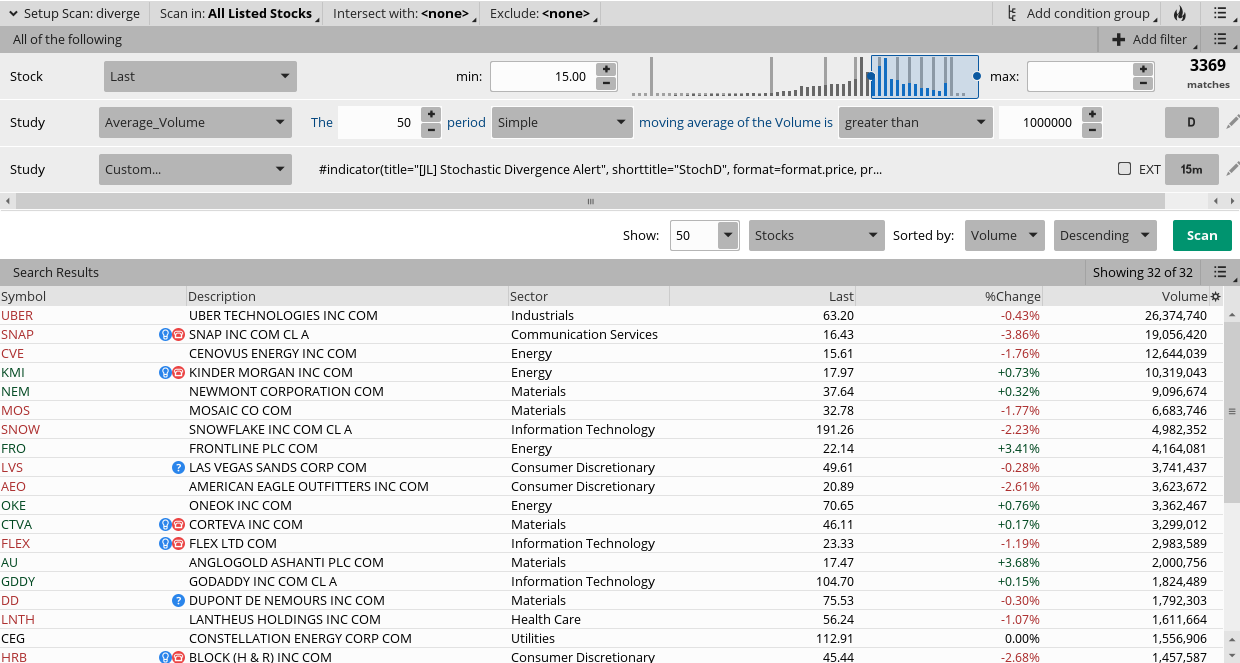Screen dimensions: 1240x663
Task: Enable the EXT extended hours checkbox
Action: click(x=1124, y=169)
